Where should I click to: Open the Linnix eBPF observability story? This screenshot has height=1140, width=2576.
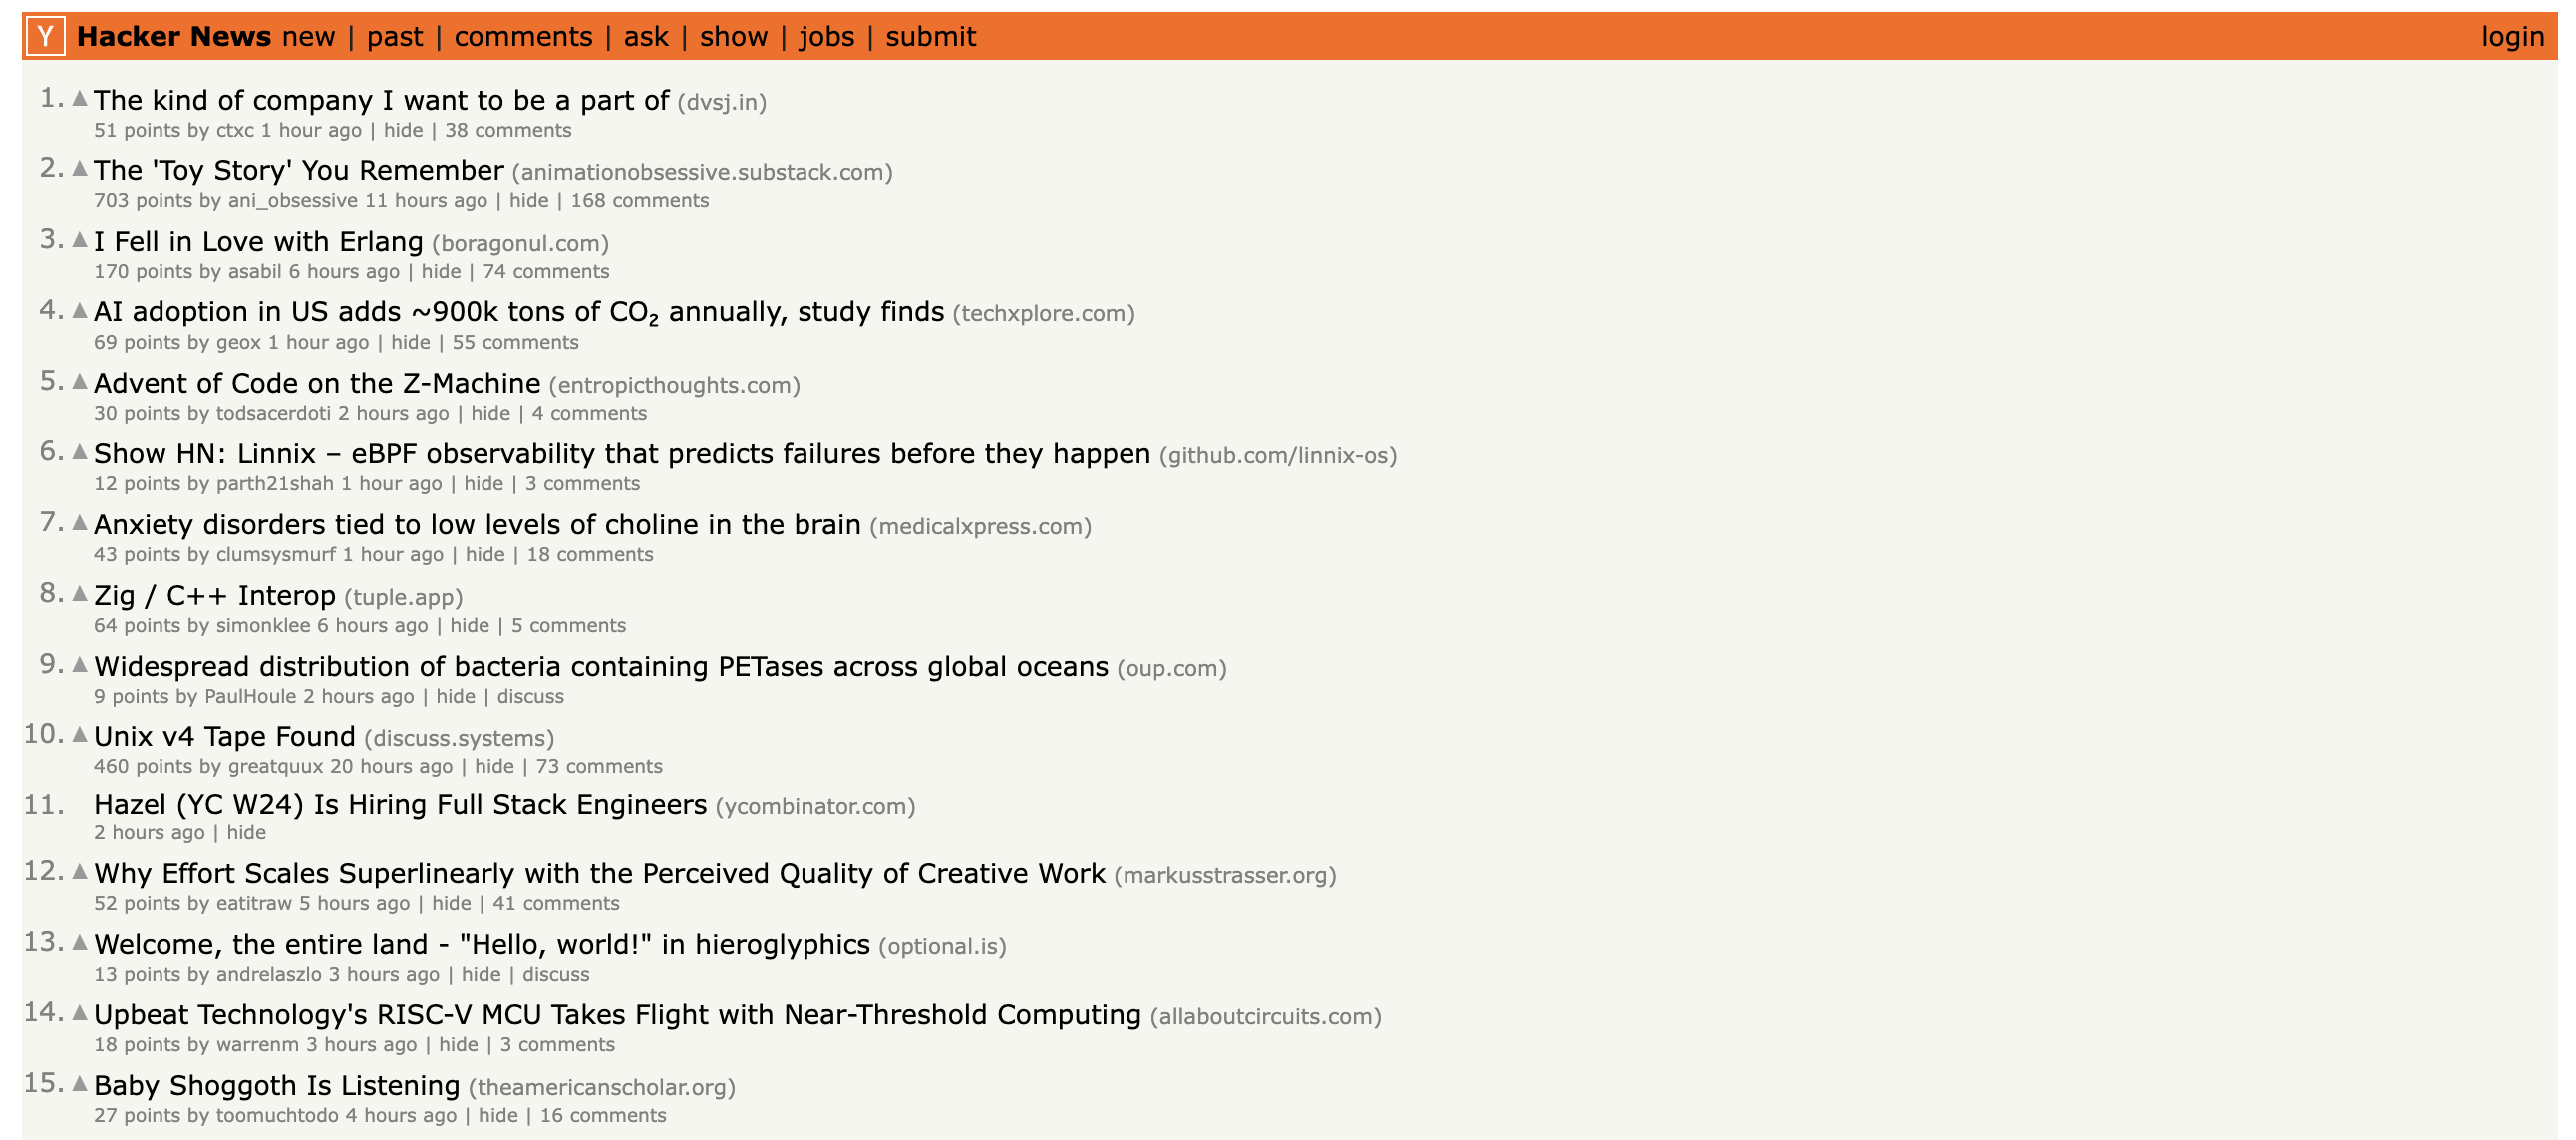(621, 454)
